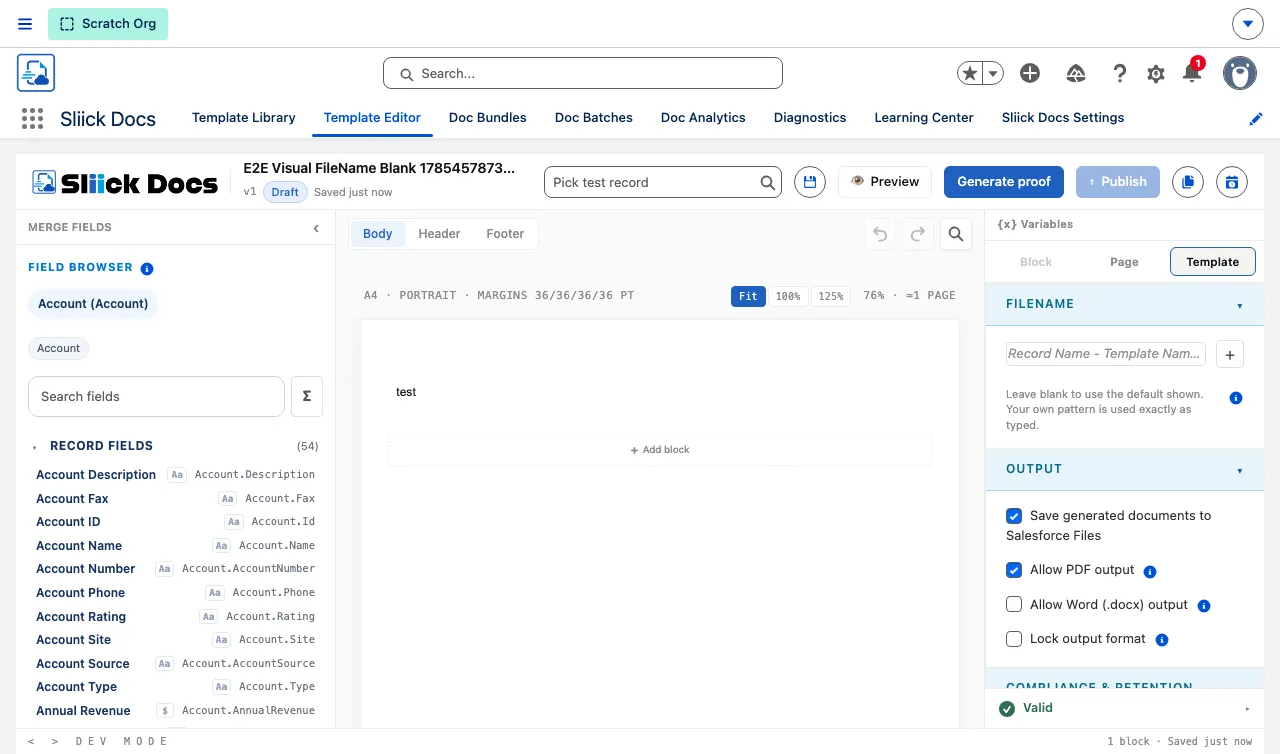This screenshot has width=1280, height=754.
Task: Switch to Doc Batches tab
Action: [594, 117]
